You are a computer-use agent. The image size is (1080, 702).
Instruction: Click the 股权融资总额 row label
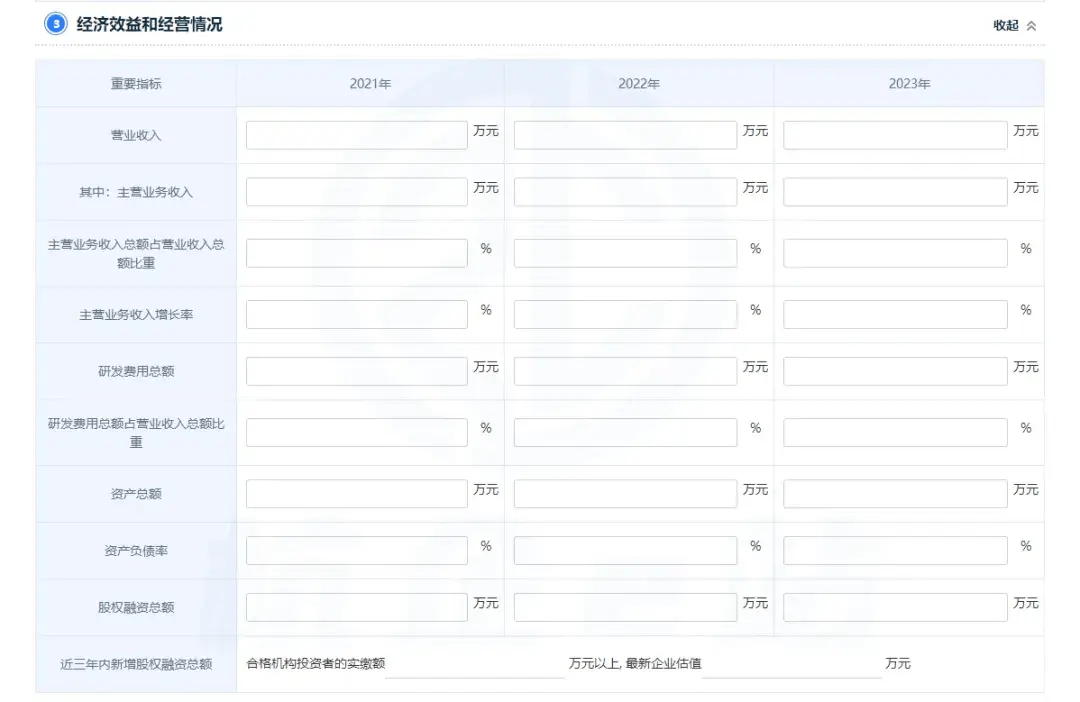[x=136, y=608]
